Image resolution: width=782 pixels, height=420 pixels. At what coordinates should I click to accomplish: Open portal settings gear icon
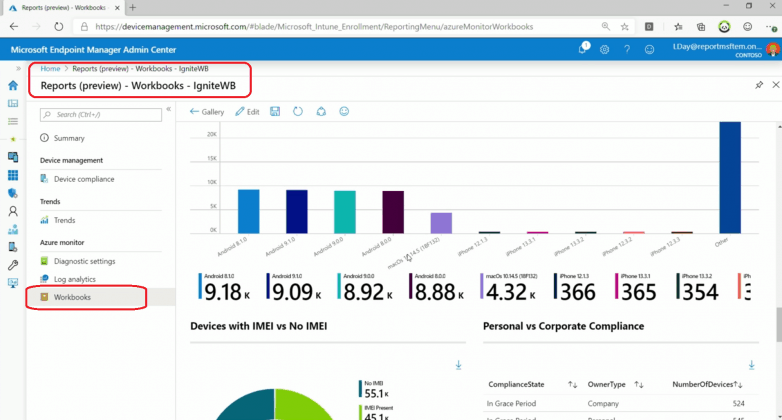604,48
